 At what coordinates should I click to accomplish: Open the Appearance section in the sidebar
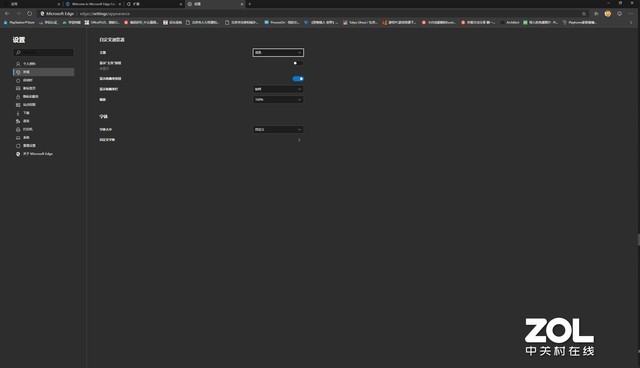43,72
